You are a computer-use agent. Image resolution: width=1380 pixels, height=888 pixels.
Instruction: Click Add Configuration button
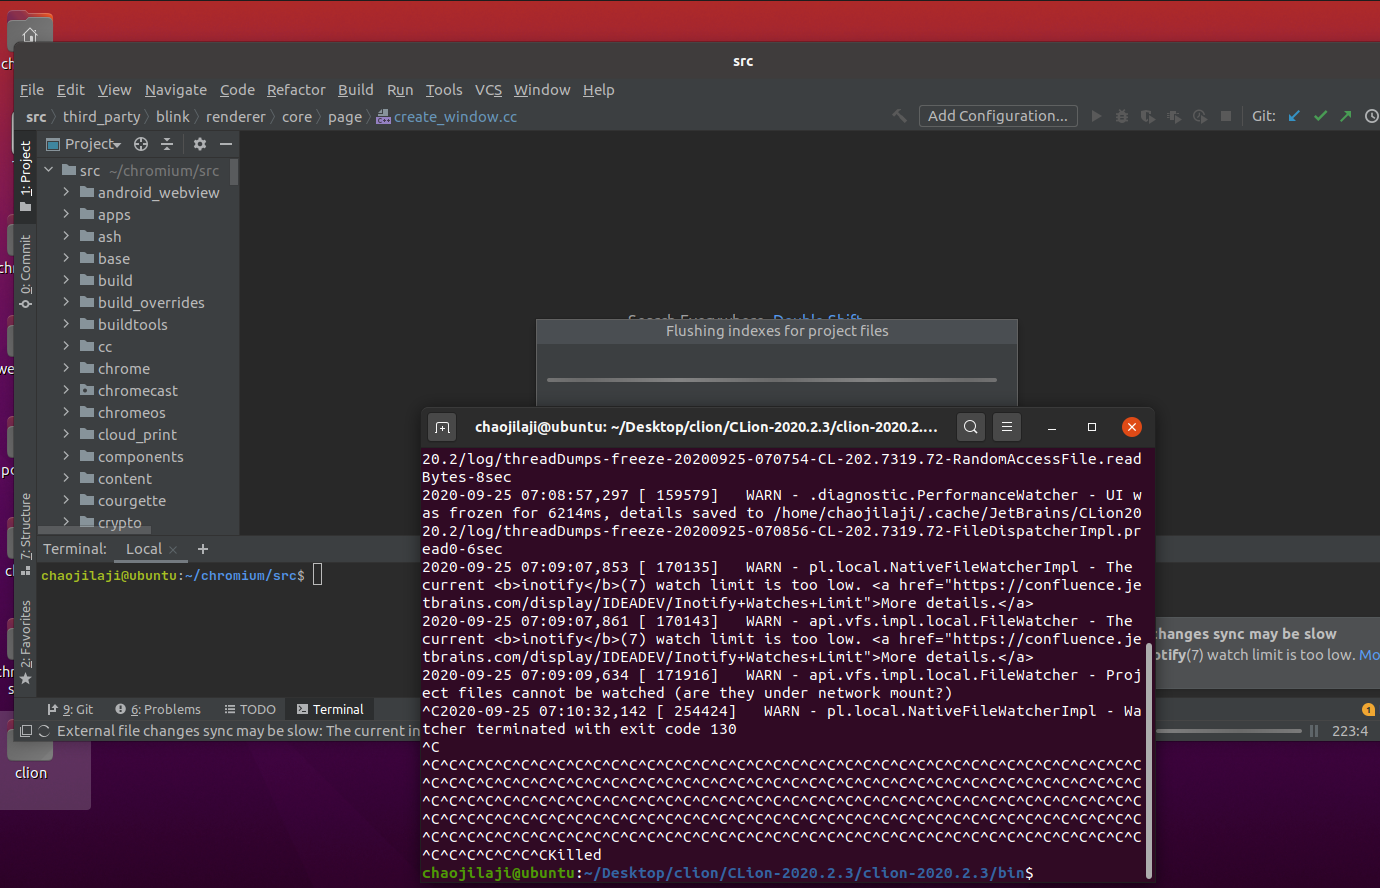coord(998,116)
